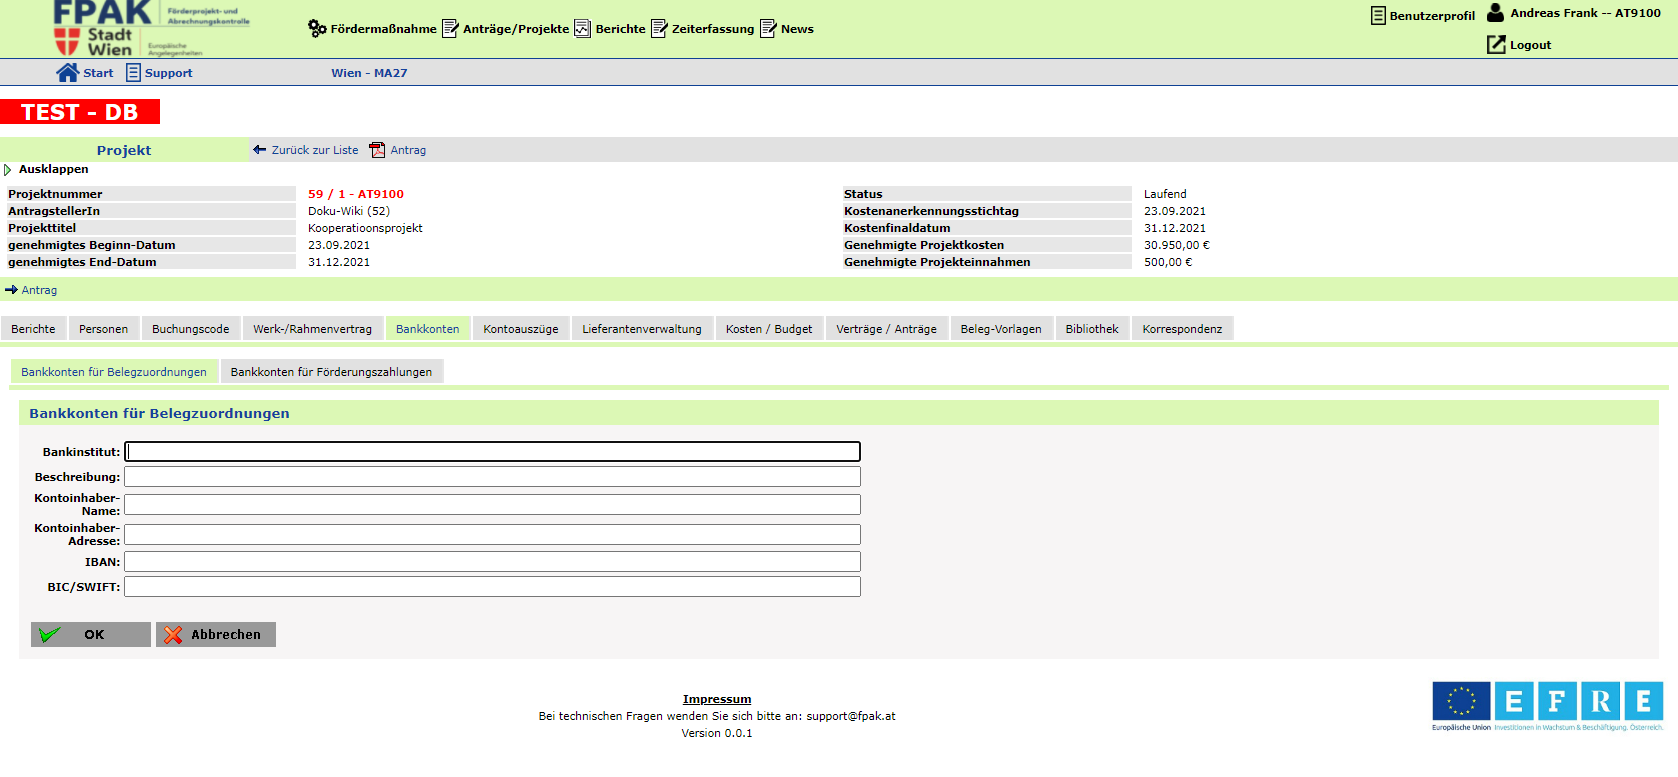Click the Wien - MA27 text
This screenshot has height=777, width=1678.
pyautogui.click(x=369, y=73)
